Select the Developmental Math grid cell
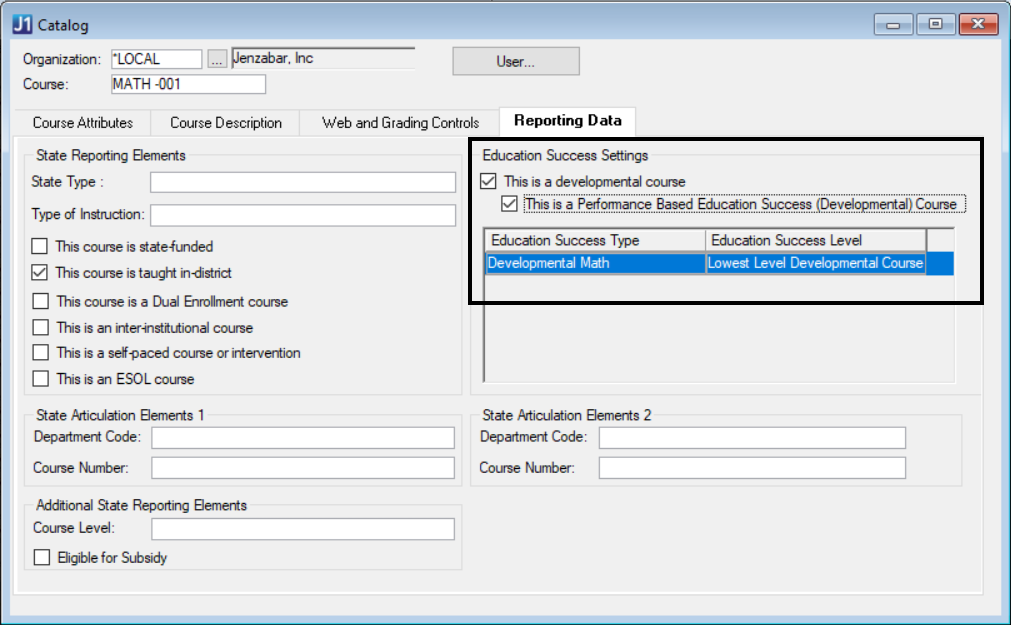This screenshot has width=1011, height=625. click(595, 264)
